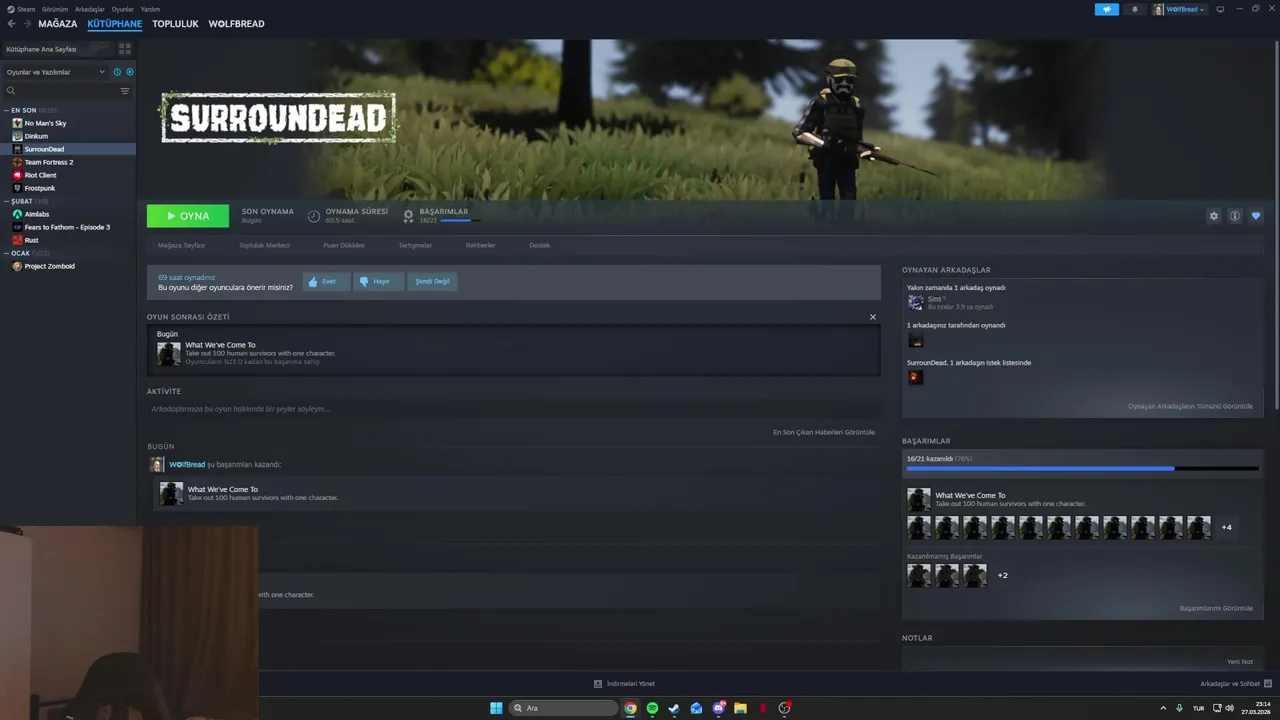Switch library to grid view icon

tap(125, 48)
